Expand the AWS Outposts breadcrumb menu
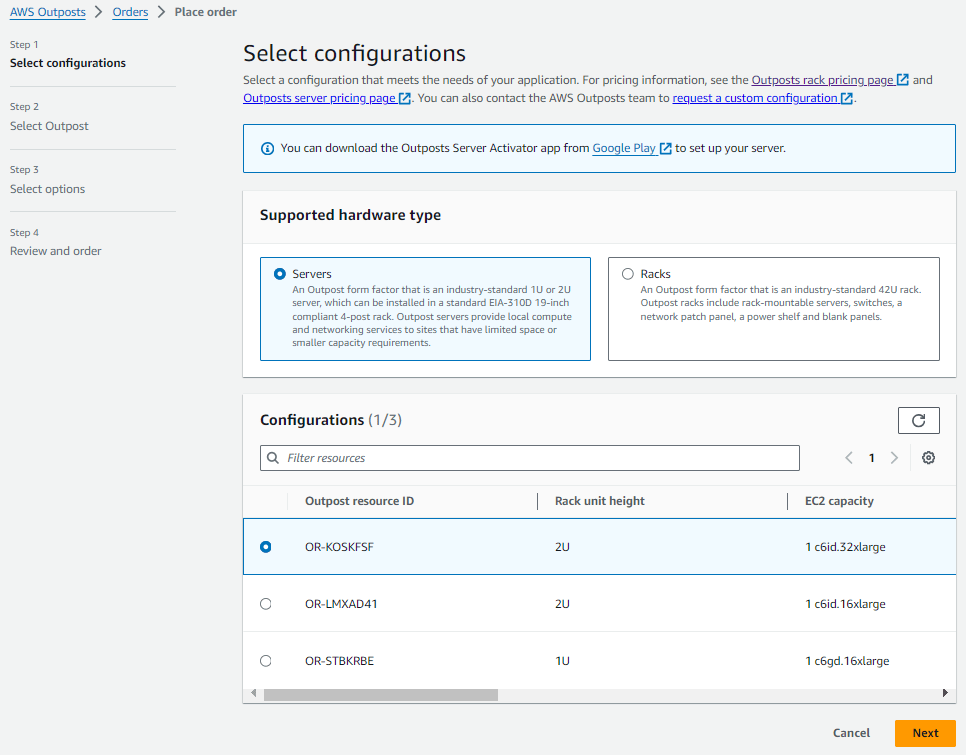This screenshot has width=966, height=755. [x=48, y=11]
